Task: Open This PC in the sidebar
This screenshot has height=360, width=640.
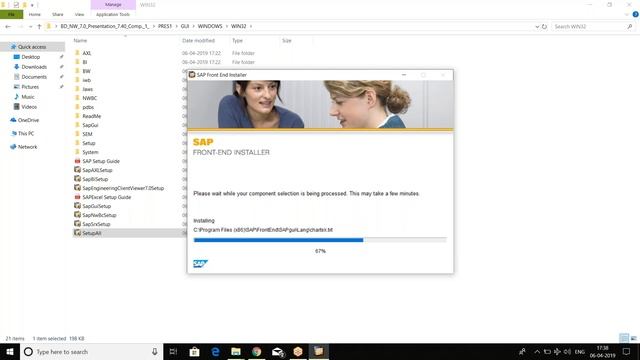Action: pyautogui.click(x=26, y=133)
